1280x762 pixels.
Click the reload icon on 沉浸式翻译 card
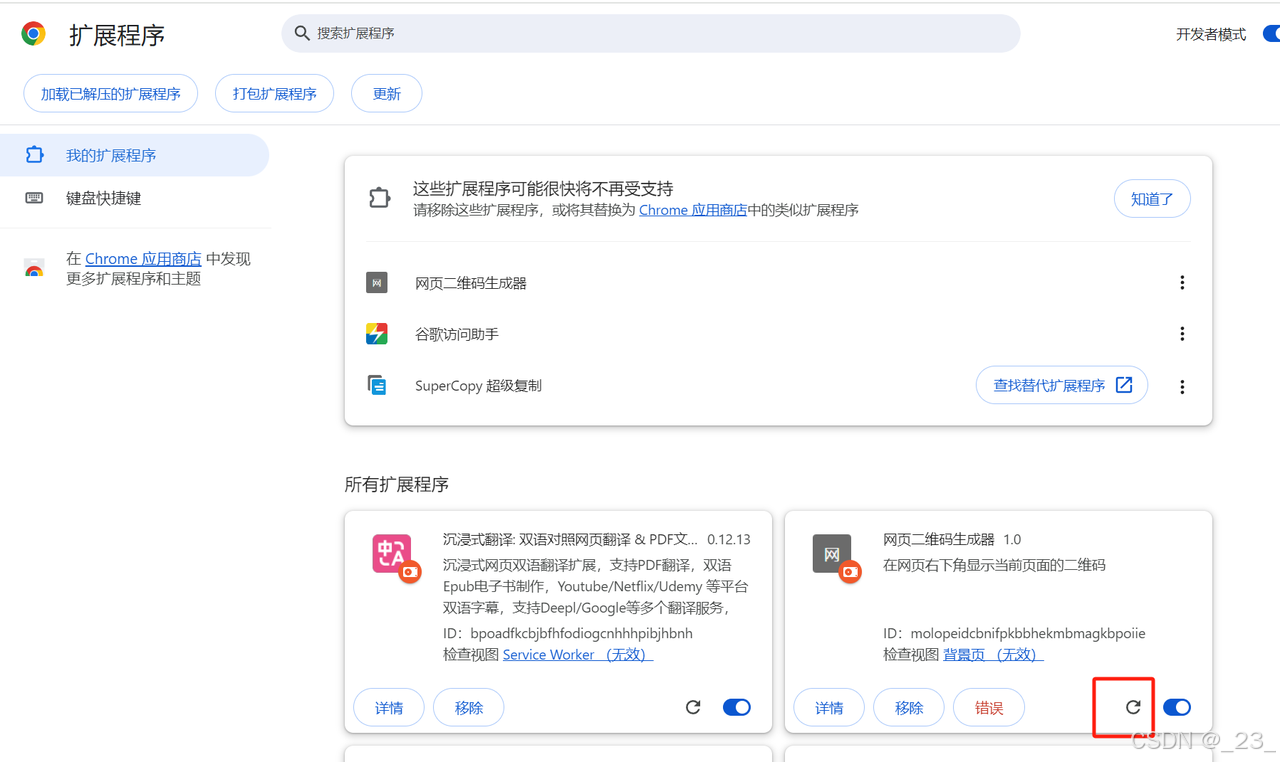pyautogui.click(x=693, y=707)
